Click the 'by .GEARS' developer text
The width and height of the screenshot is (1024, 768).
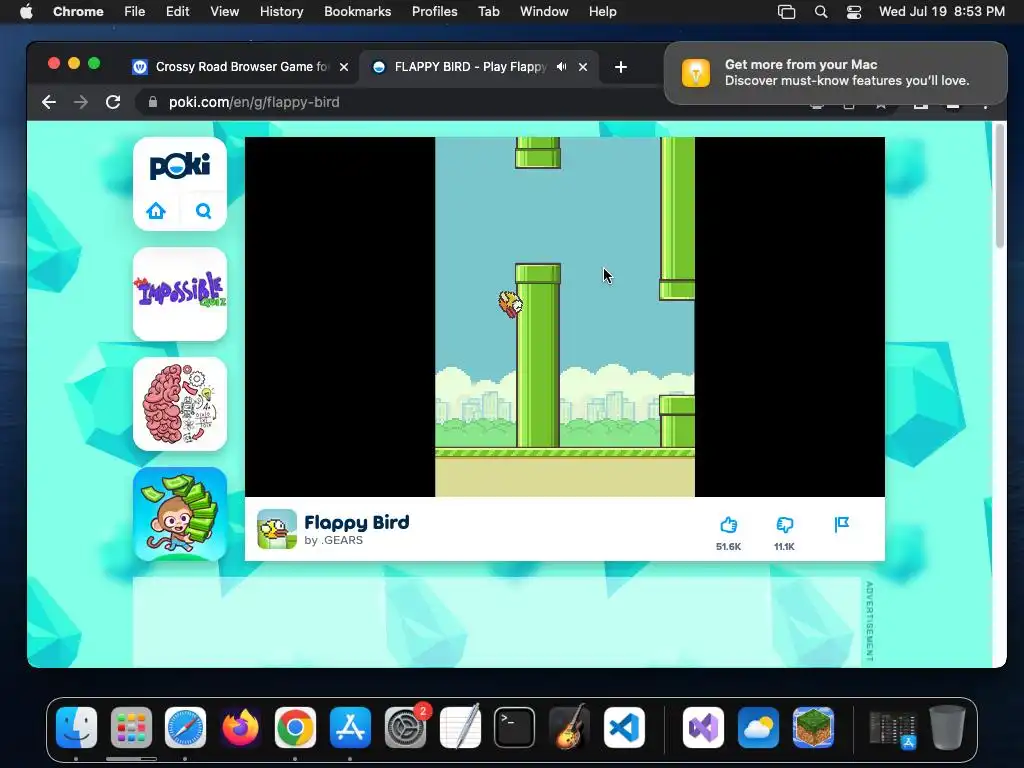pos(333,540)
